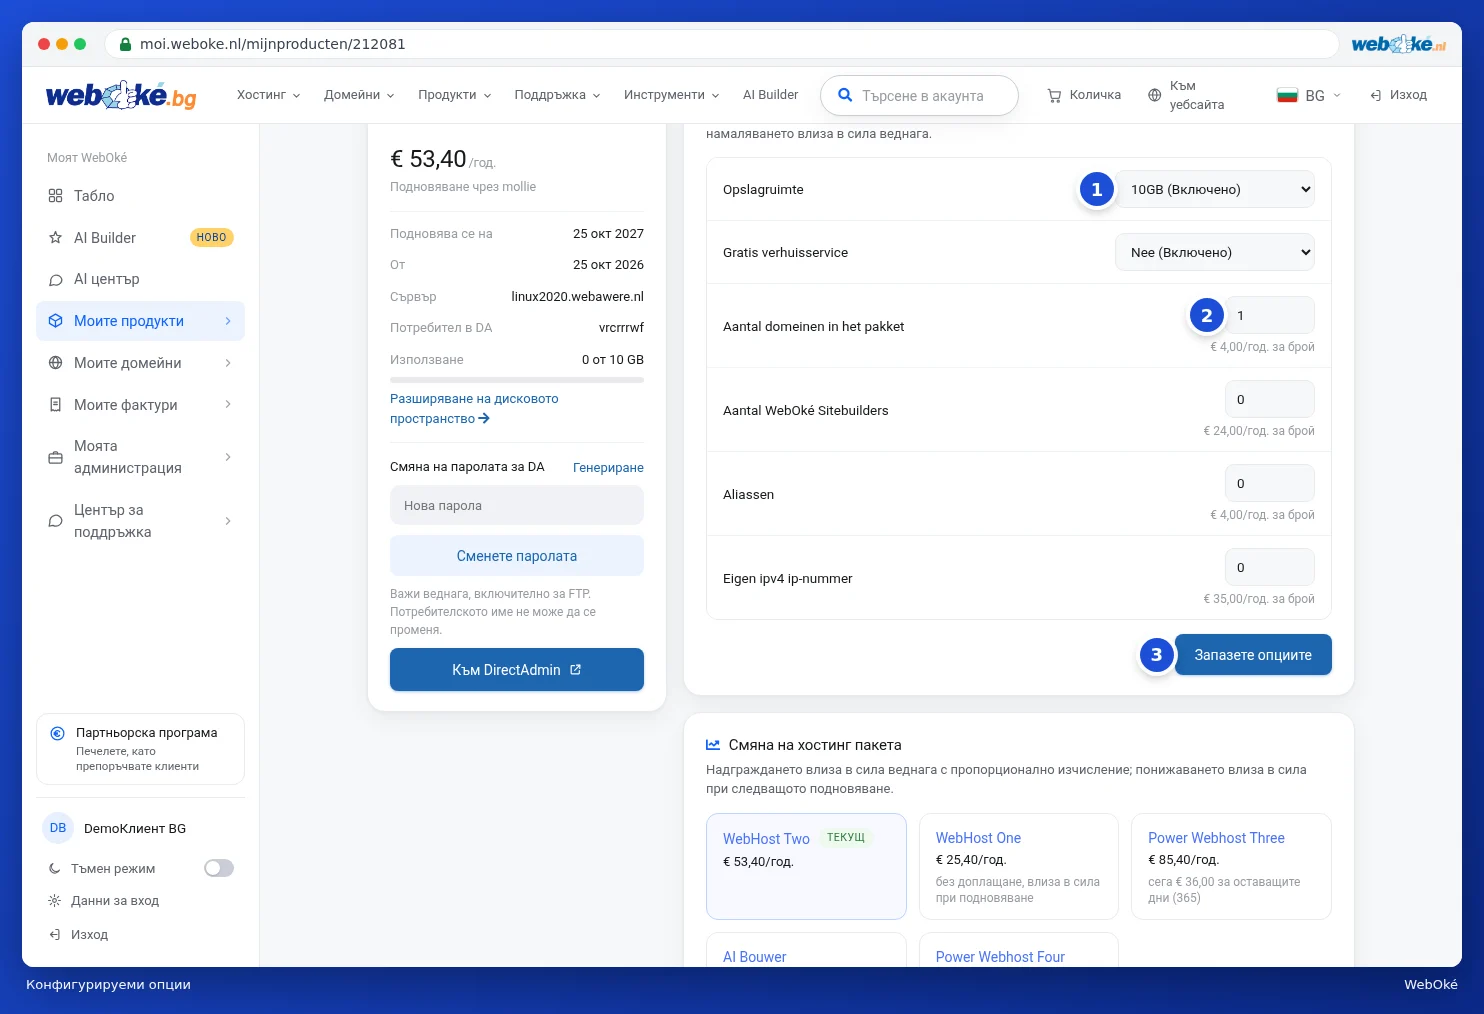Click the Генериране password link
This screenshot has width=1484, height=1014.
pyautogui.click(x=608, y=468)
